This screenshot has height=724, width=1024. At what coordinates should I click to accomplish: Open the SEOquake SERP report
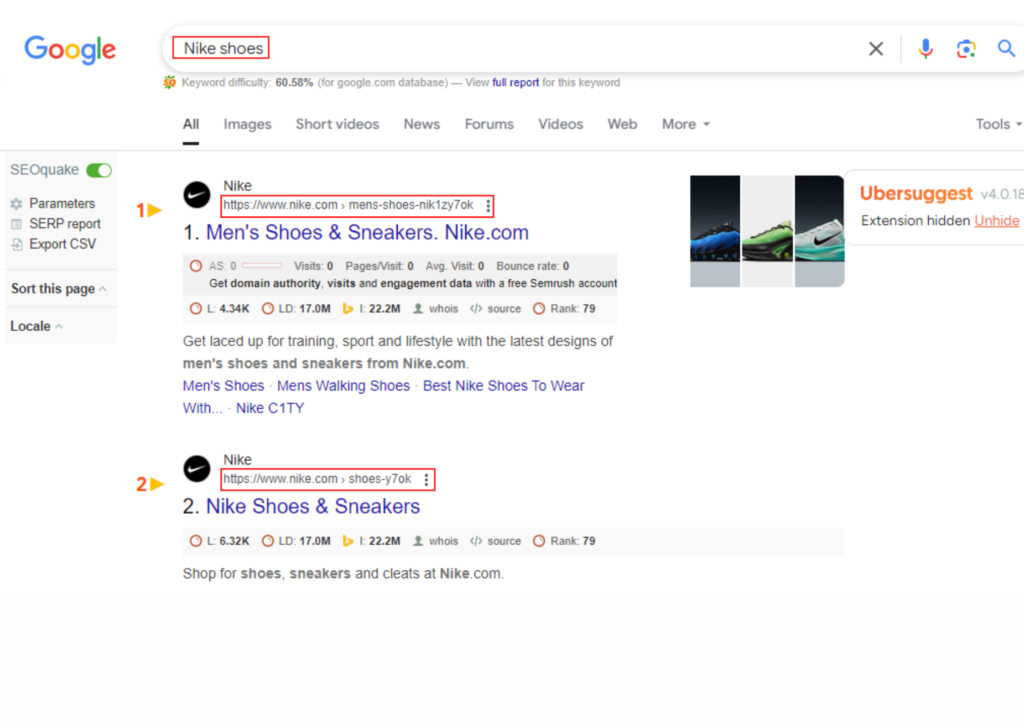coord(64,224)
